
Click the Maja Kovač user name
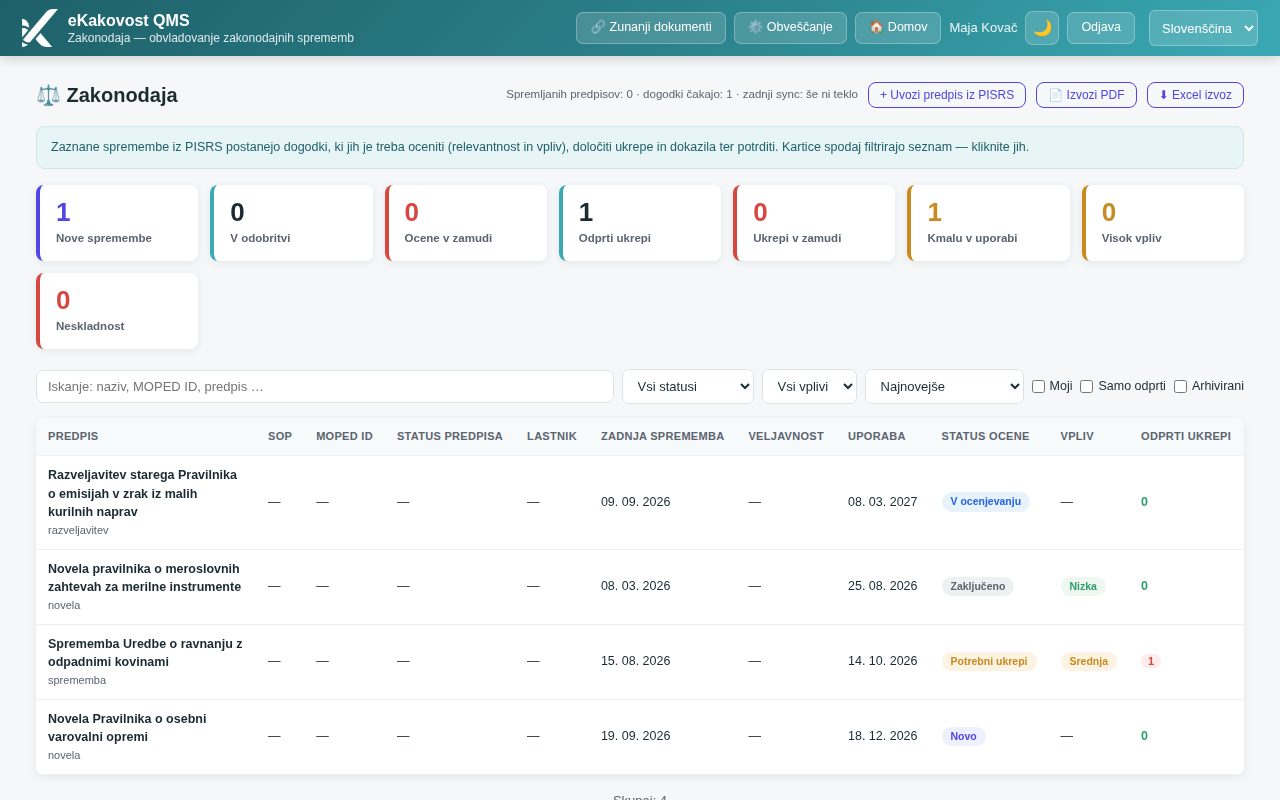tap(983, 28)
